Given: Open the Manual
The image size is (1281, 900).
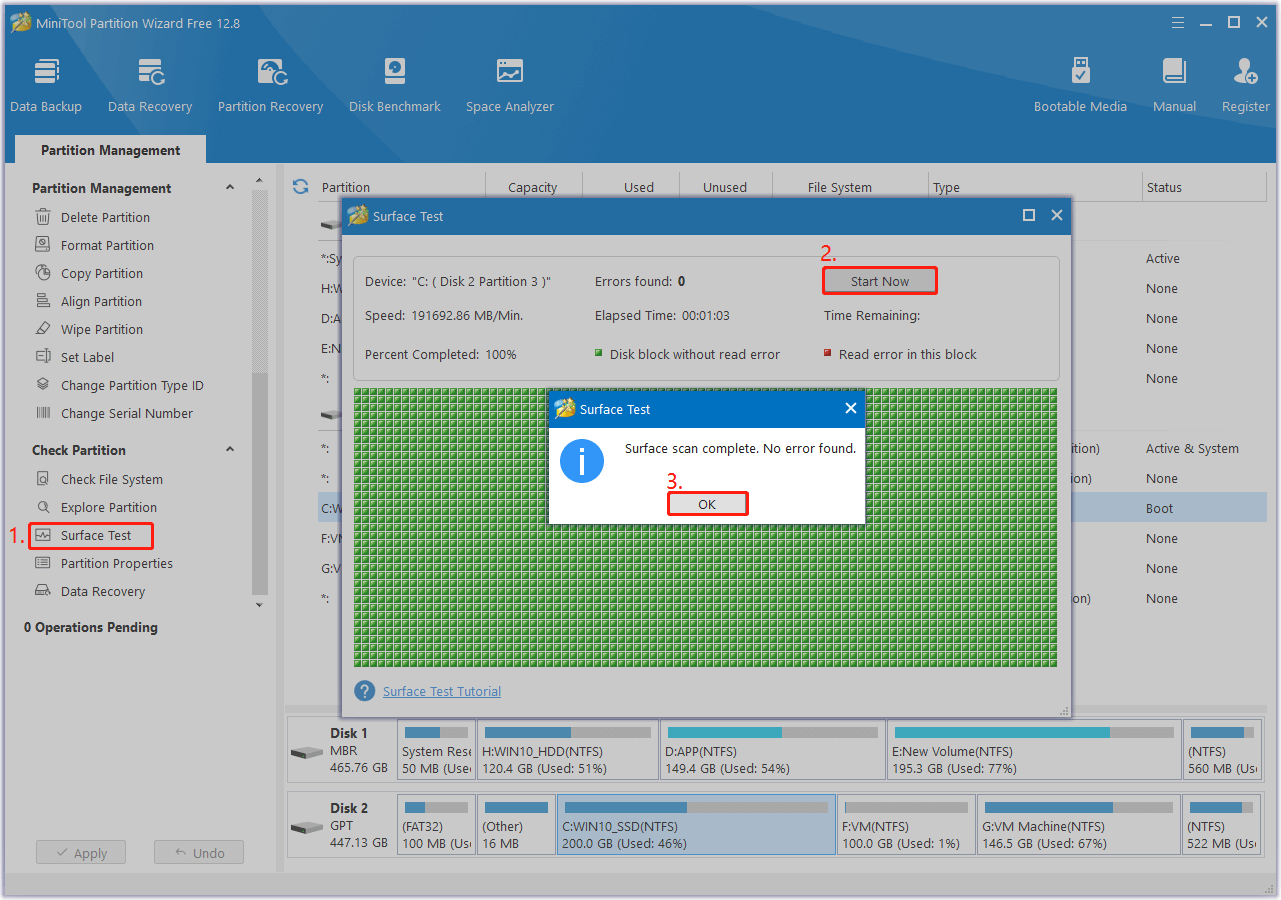Looking at the screenshot, I should click(1174, 85).
